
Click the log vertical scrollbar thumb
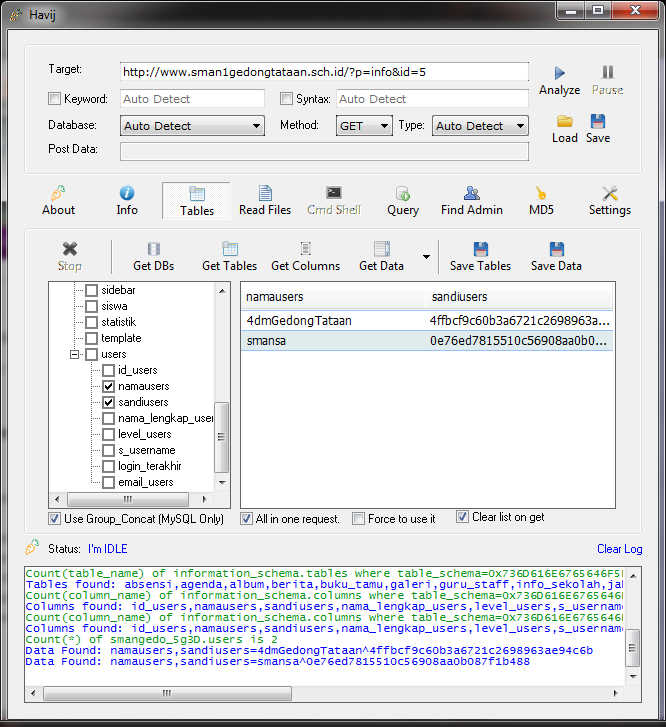coord(633,648)
